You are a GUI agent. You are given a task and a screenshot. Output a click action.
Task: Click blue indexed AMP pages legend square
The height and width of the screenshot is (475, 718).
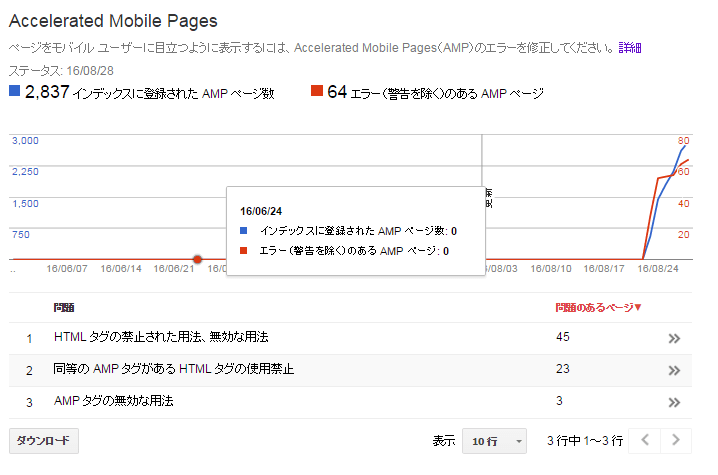click(x=14, y=92)
